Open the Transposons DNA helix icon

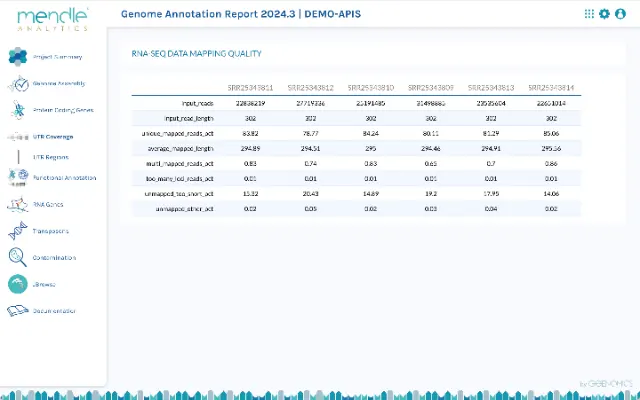pos(17,231)
